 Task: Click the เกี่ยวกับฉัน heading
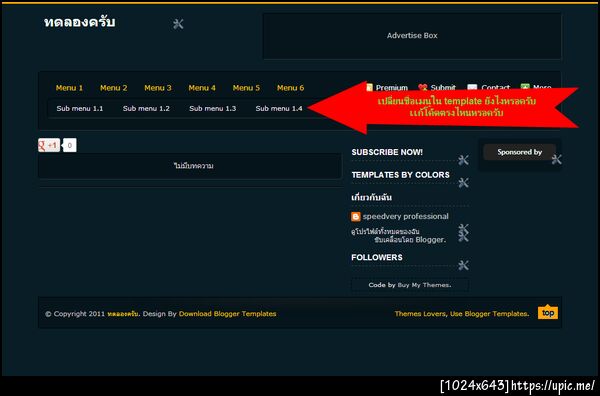[371, 197]
